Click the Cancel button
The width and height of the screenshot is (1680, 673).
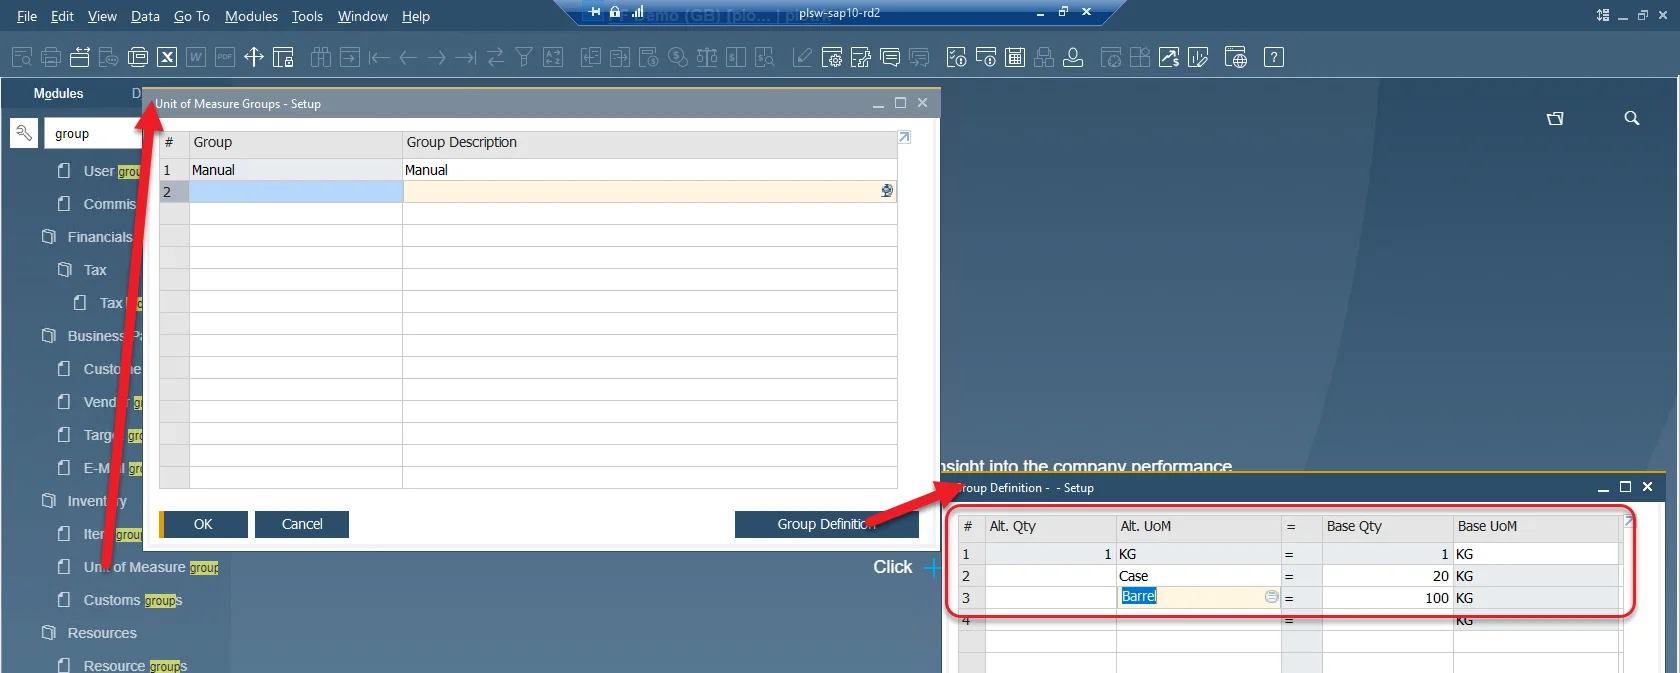pyautogui.click(x=301, y=524)
